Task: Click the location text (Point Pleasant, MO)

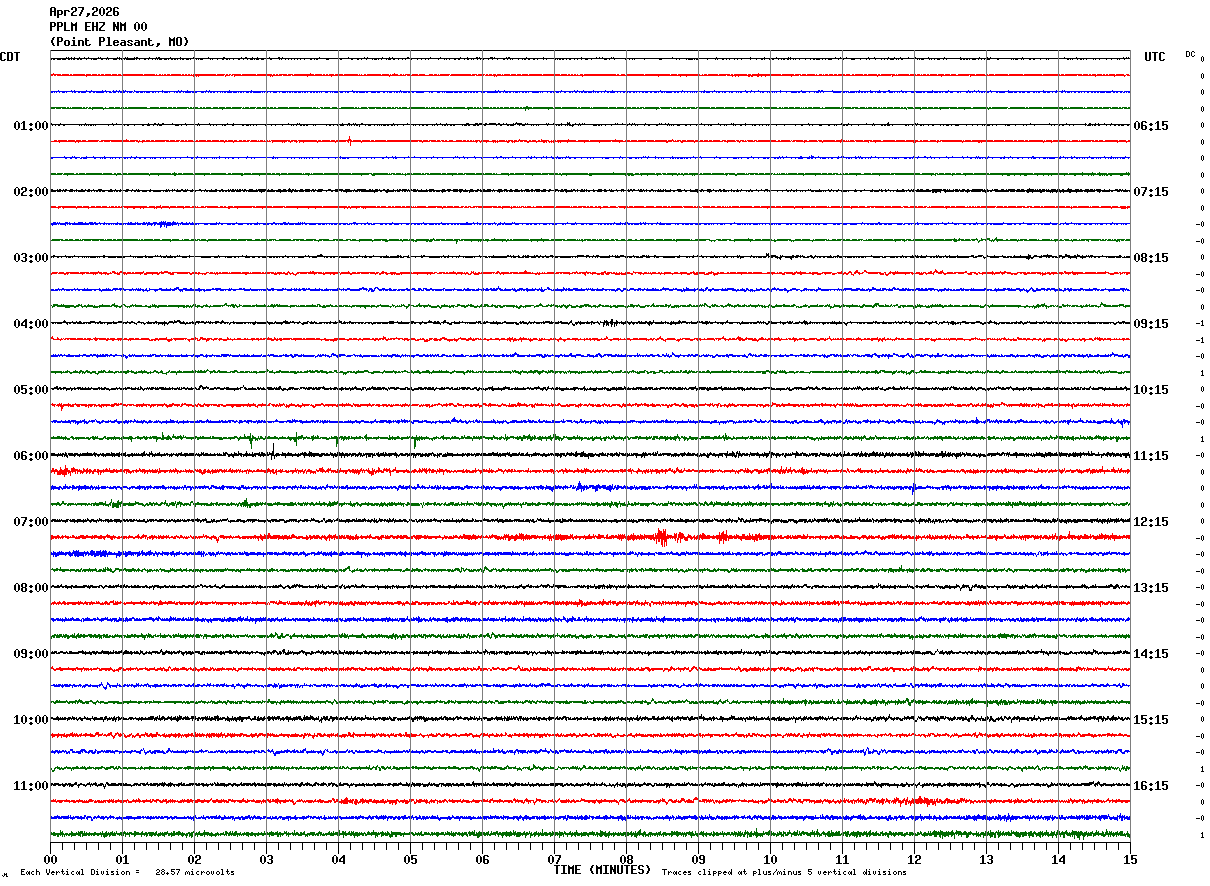Action: click(119, 42)
